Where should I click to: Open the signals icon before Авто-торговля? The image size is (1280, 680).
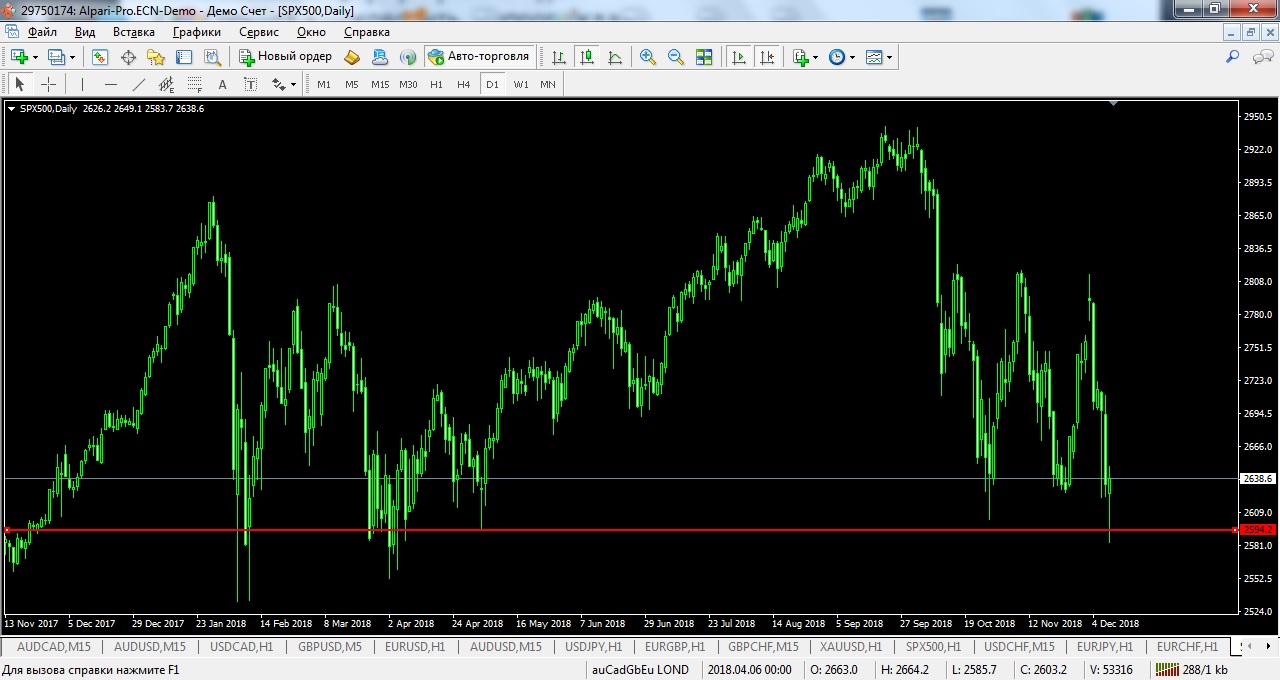tap(408, 57)
